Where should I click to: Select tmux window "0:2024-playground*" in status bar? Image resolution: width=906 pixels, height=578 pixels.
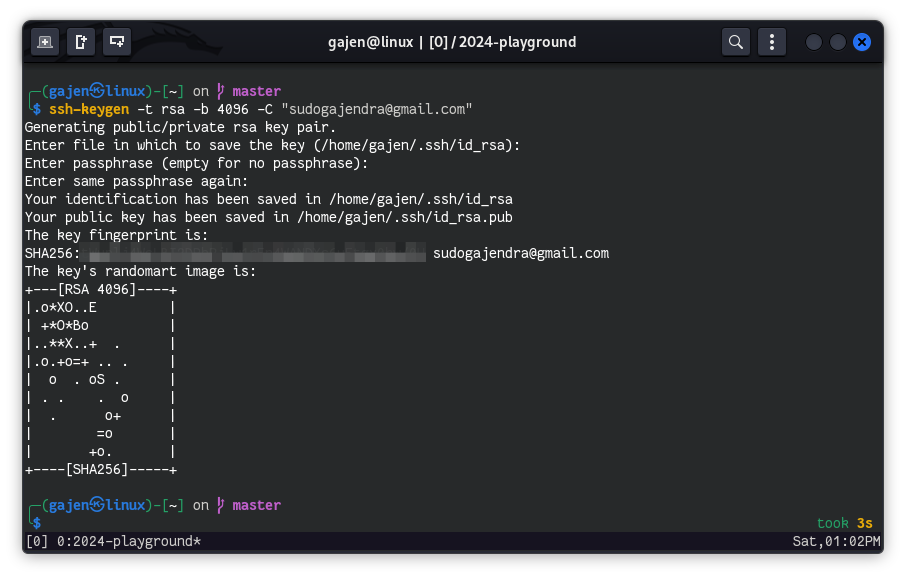(x=129, y=542)
